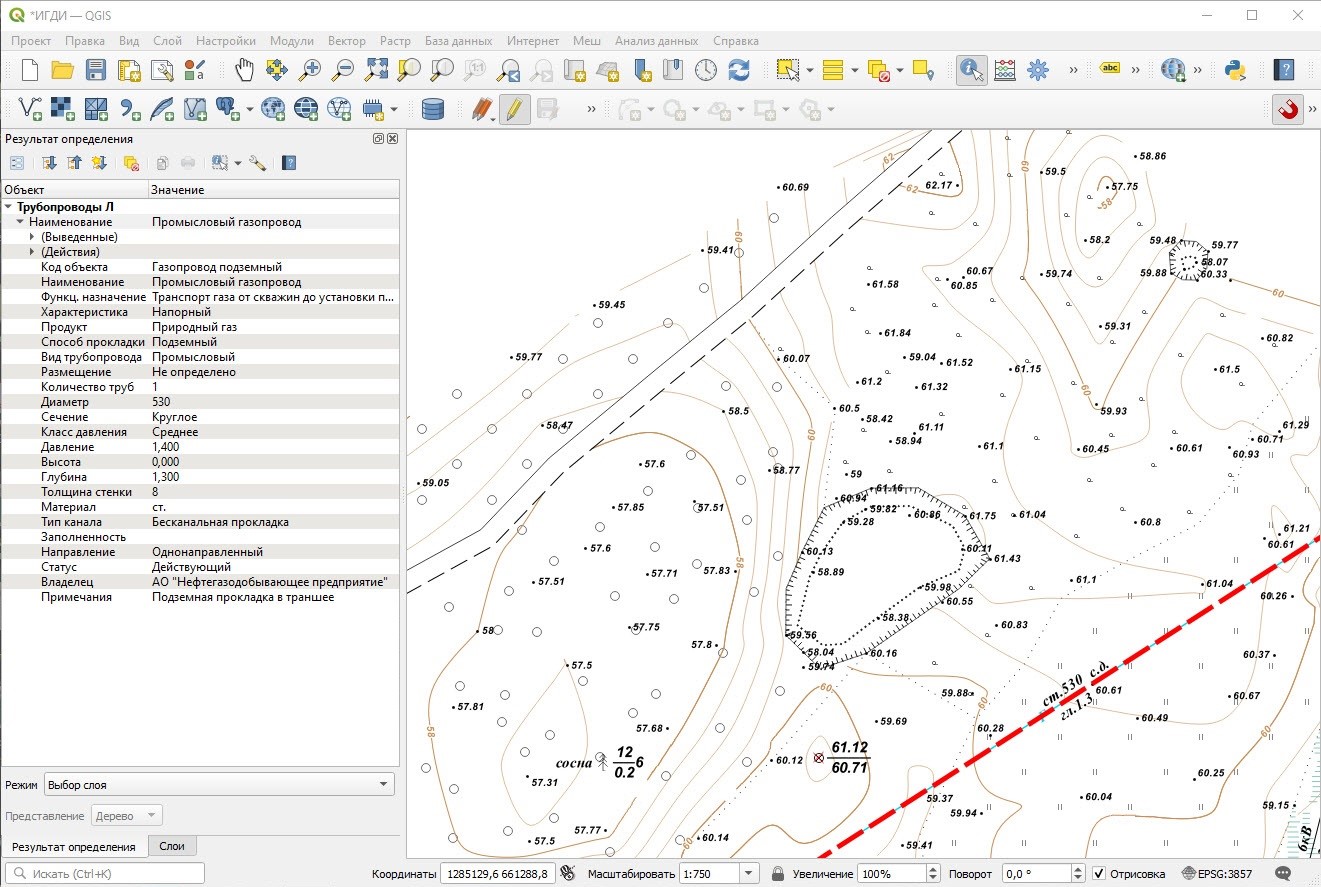The image size is (1321, 887).
Task: Save project with floppy disk icon
Action: click(x=95, y=70)
